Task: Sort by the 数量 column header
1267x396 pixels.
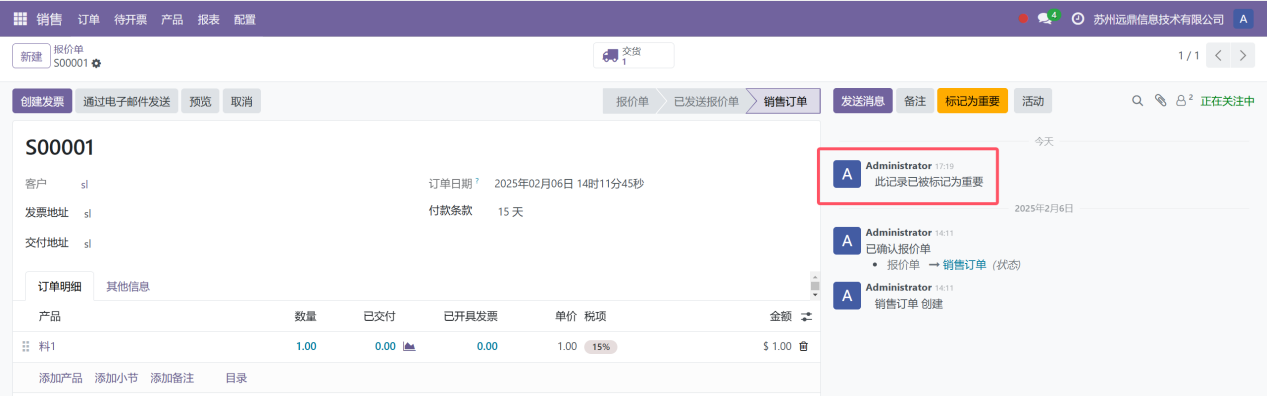Action: click(306, 316)
